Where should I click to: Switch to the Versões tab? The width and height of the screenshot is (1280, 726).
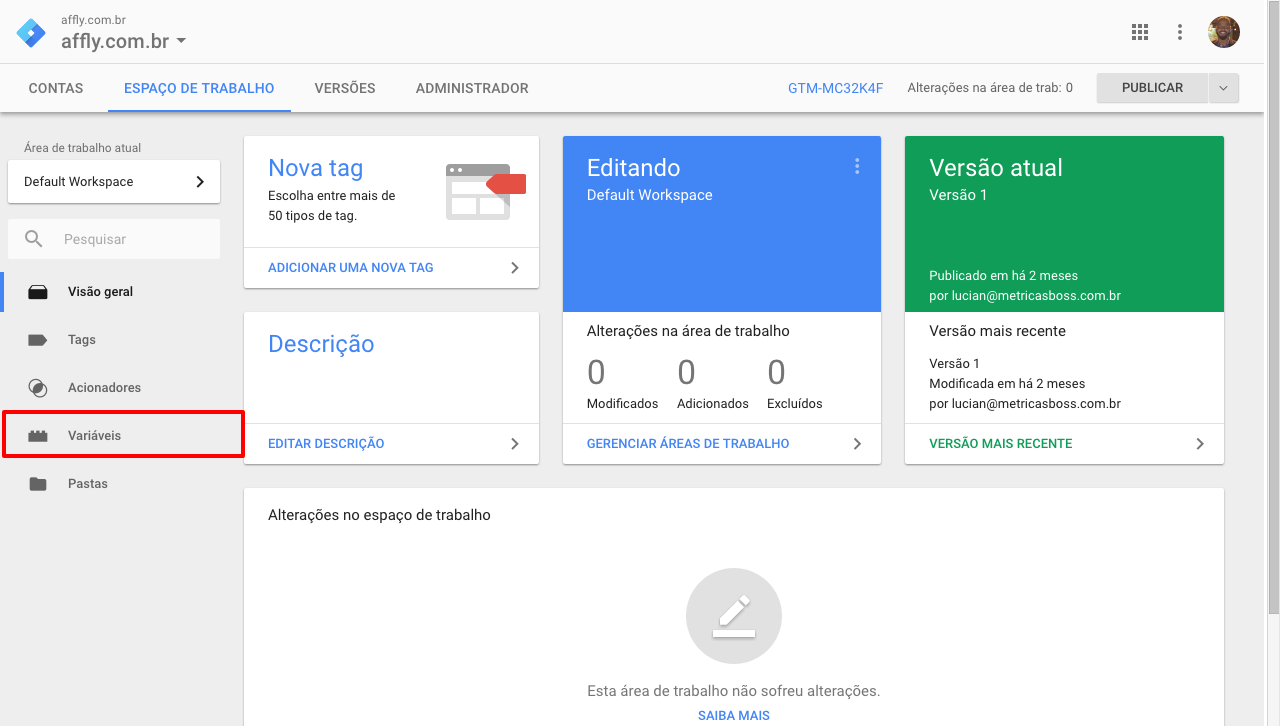click(x=345, y=88)
